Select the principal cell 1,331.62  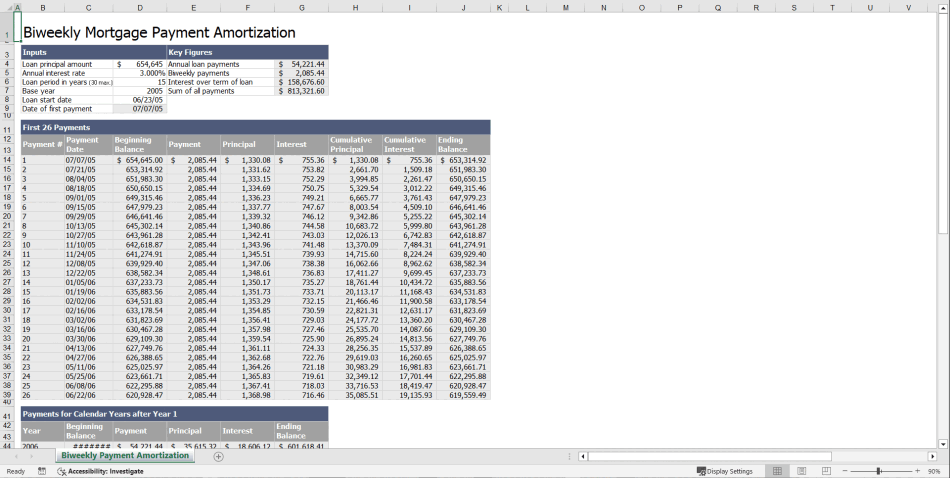click(x=248, y=170)
